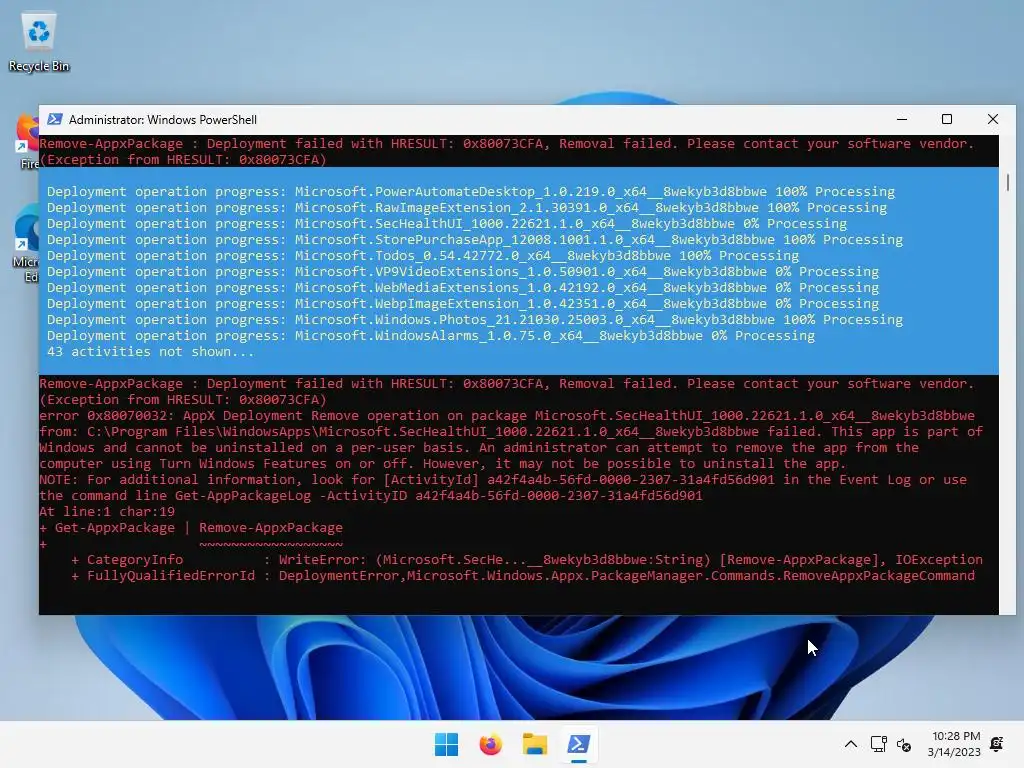Click the Microsoft.VP9VideoExtensions progress line
Viewport: 1024px width, 768px height.
coord(463,272)
